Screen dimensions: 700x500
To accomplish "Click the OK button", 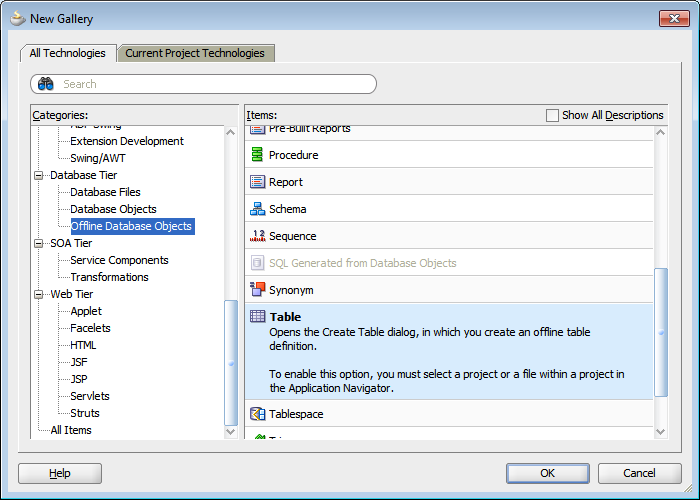I will tap(548, 473).
